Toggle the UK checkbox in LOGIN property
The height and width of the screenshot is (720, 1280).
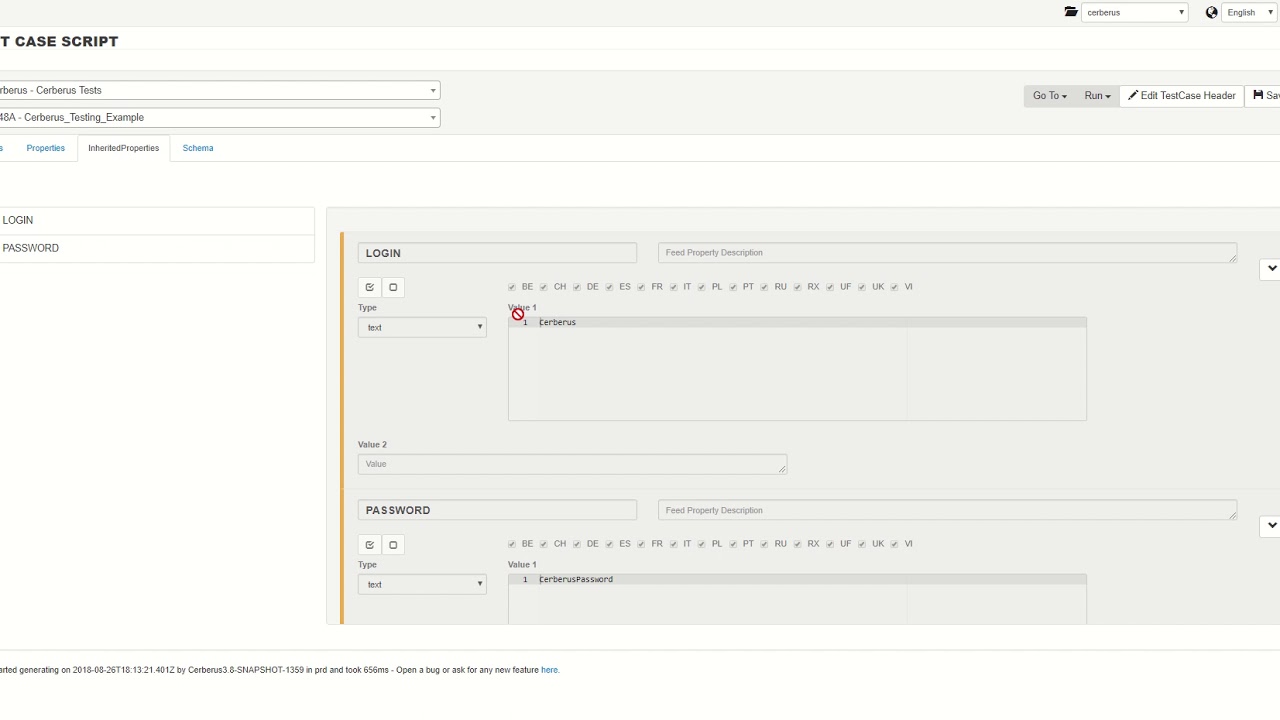[x=862, y=287]
